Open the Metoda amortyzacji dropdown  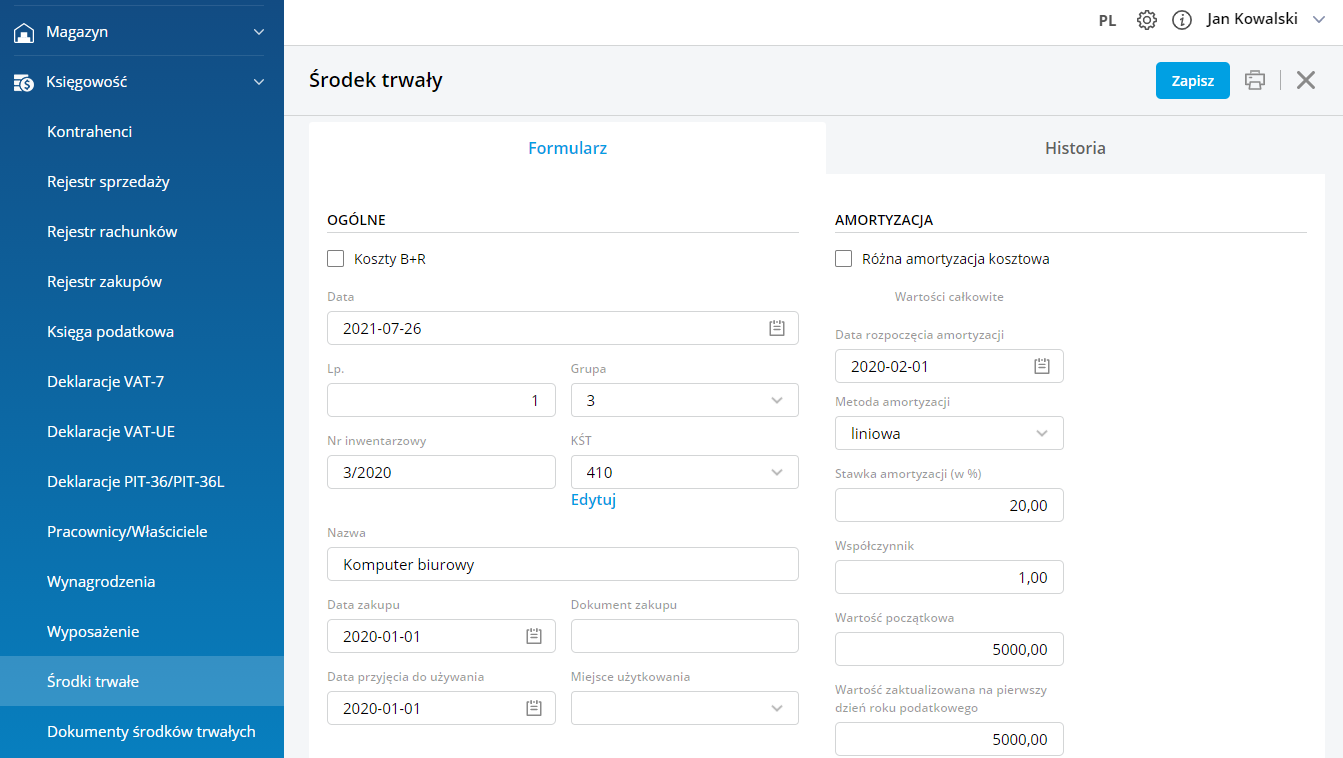point(1041,433)
